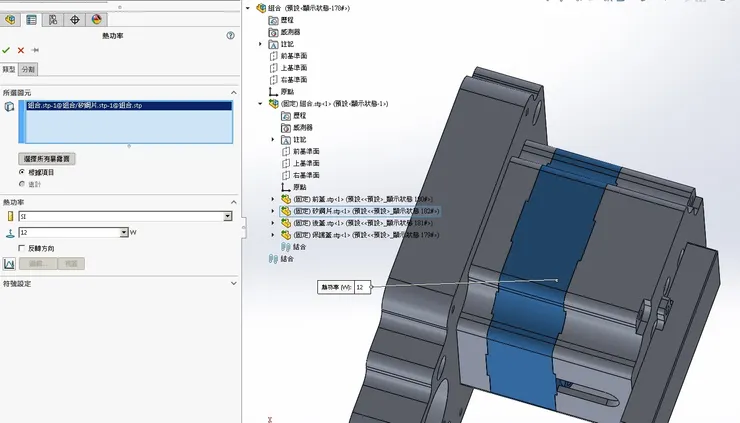
Task: Select the 矽鋼片.stp<1> component row
Action: [360, 211]
